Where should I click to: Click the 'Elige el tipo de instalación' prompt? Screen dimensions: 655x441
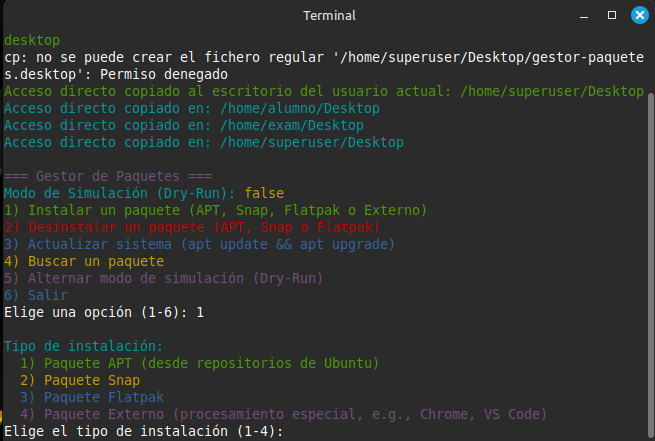click(x=144, y=431)
